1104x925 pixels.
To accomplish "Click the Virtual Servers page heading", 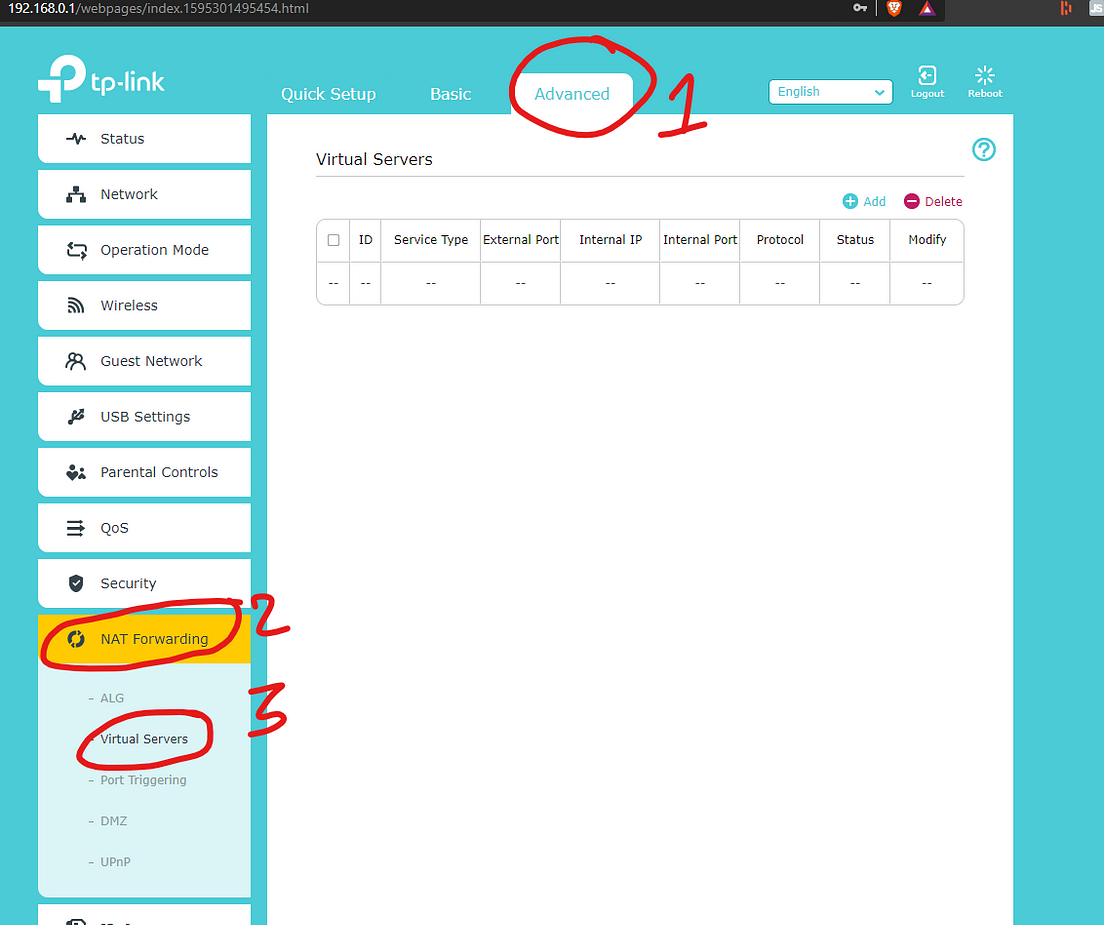I will point(374,159).
